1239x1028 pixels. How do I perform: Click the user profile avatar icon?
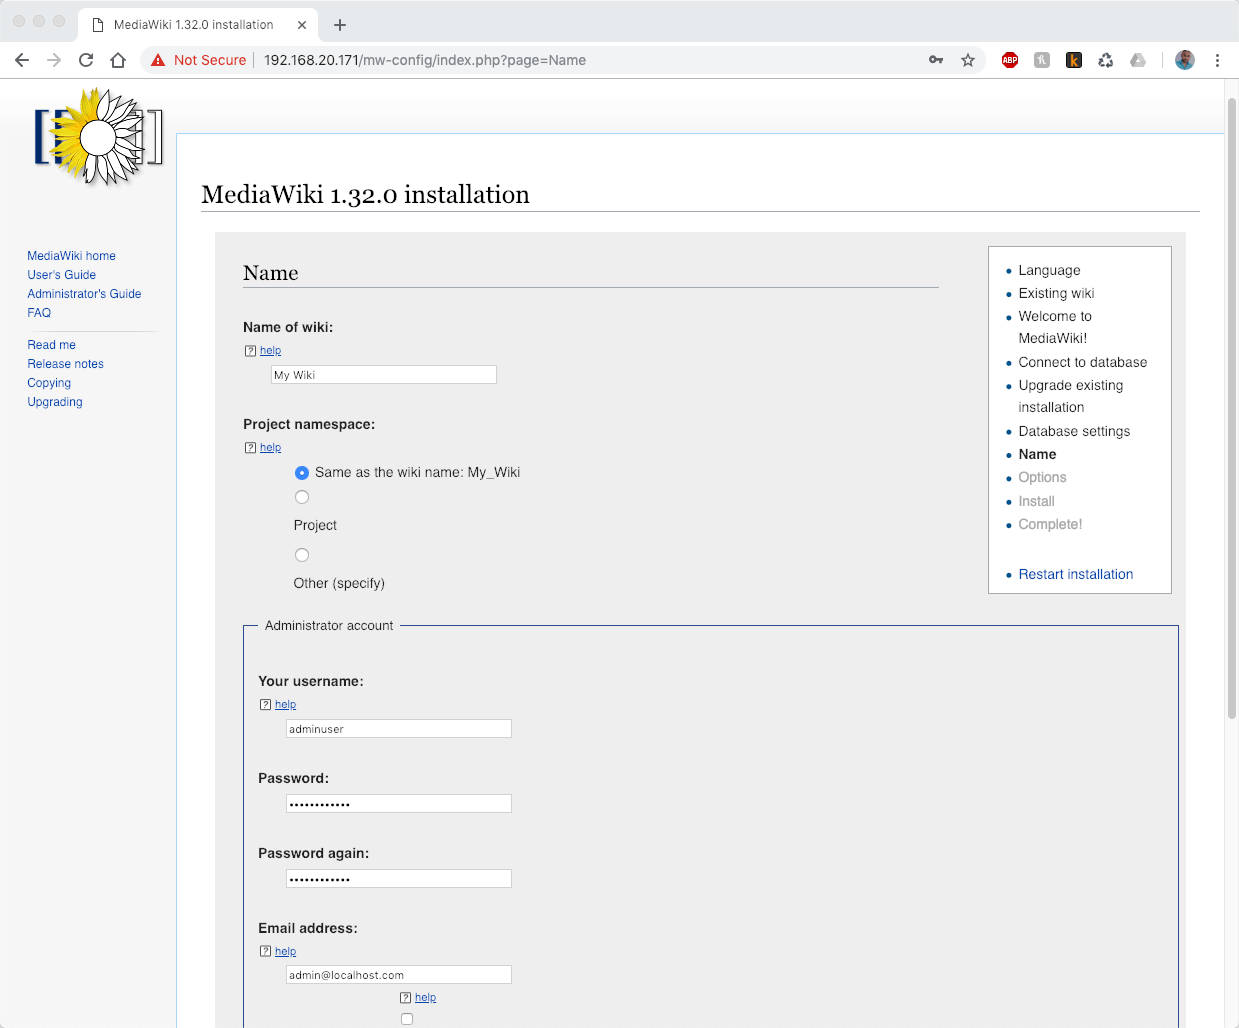click(x=1185, y=60)
